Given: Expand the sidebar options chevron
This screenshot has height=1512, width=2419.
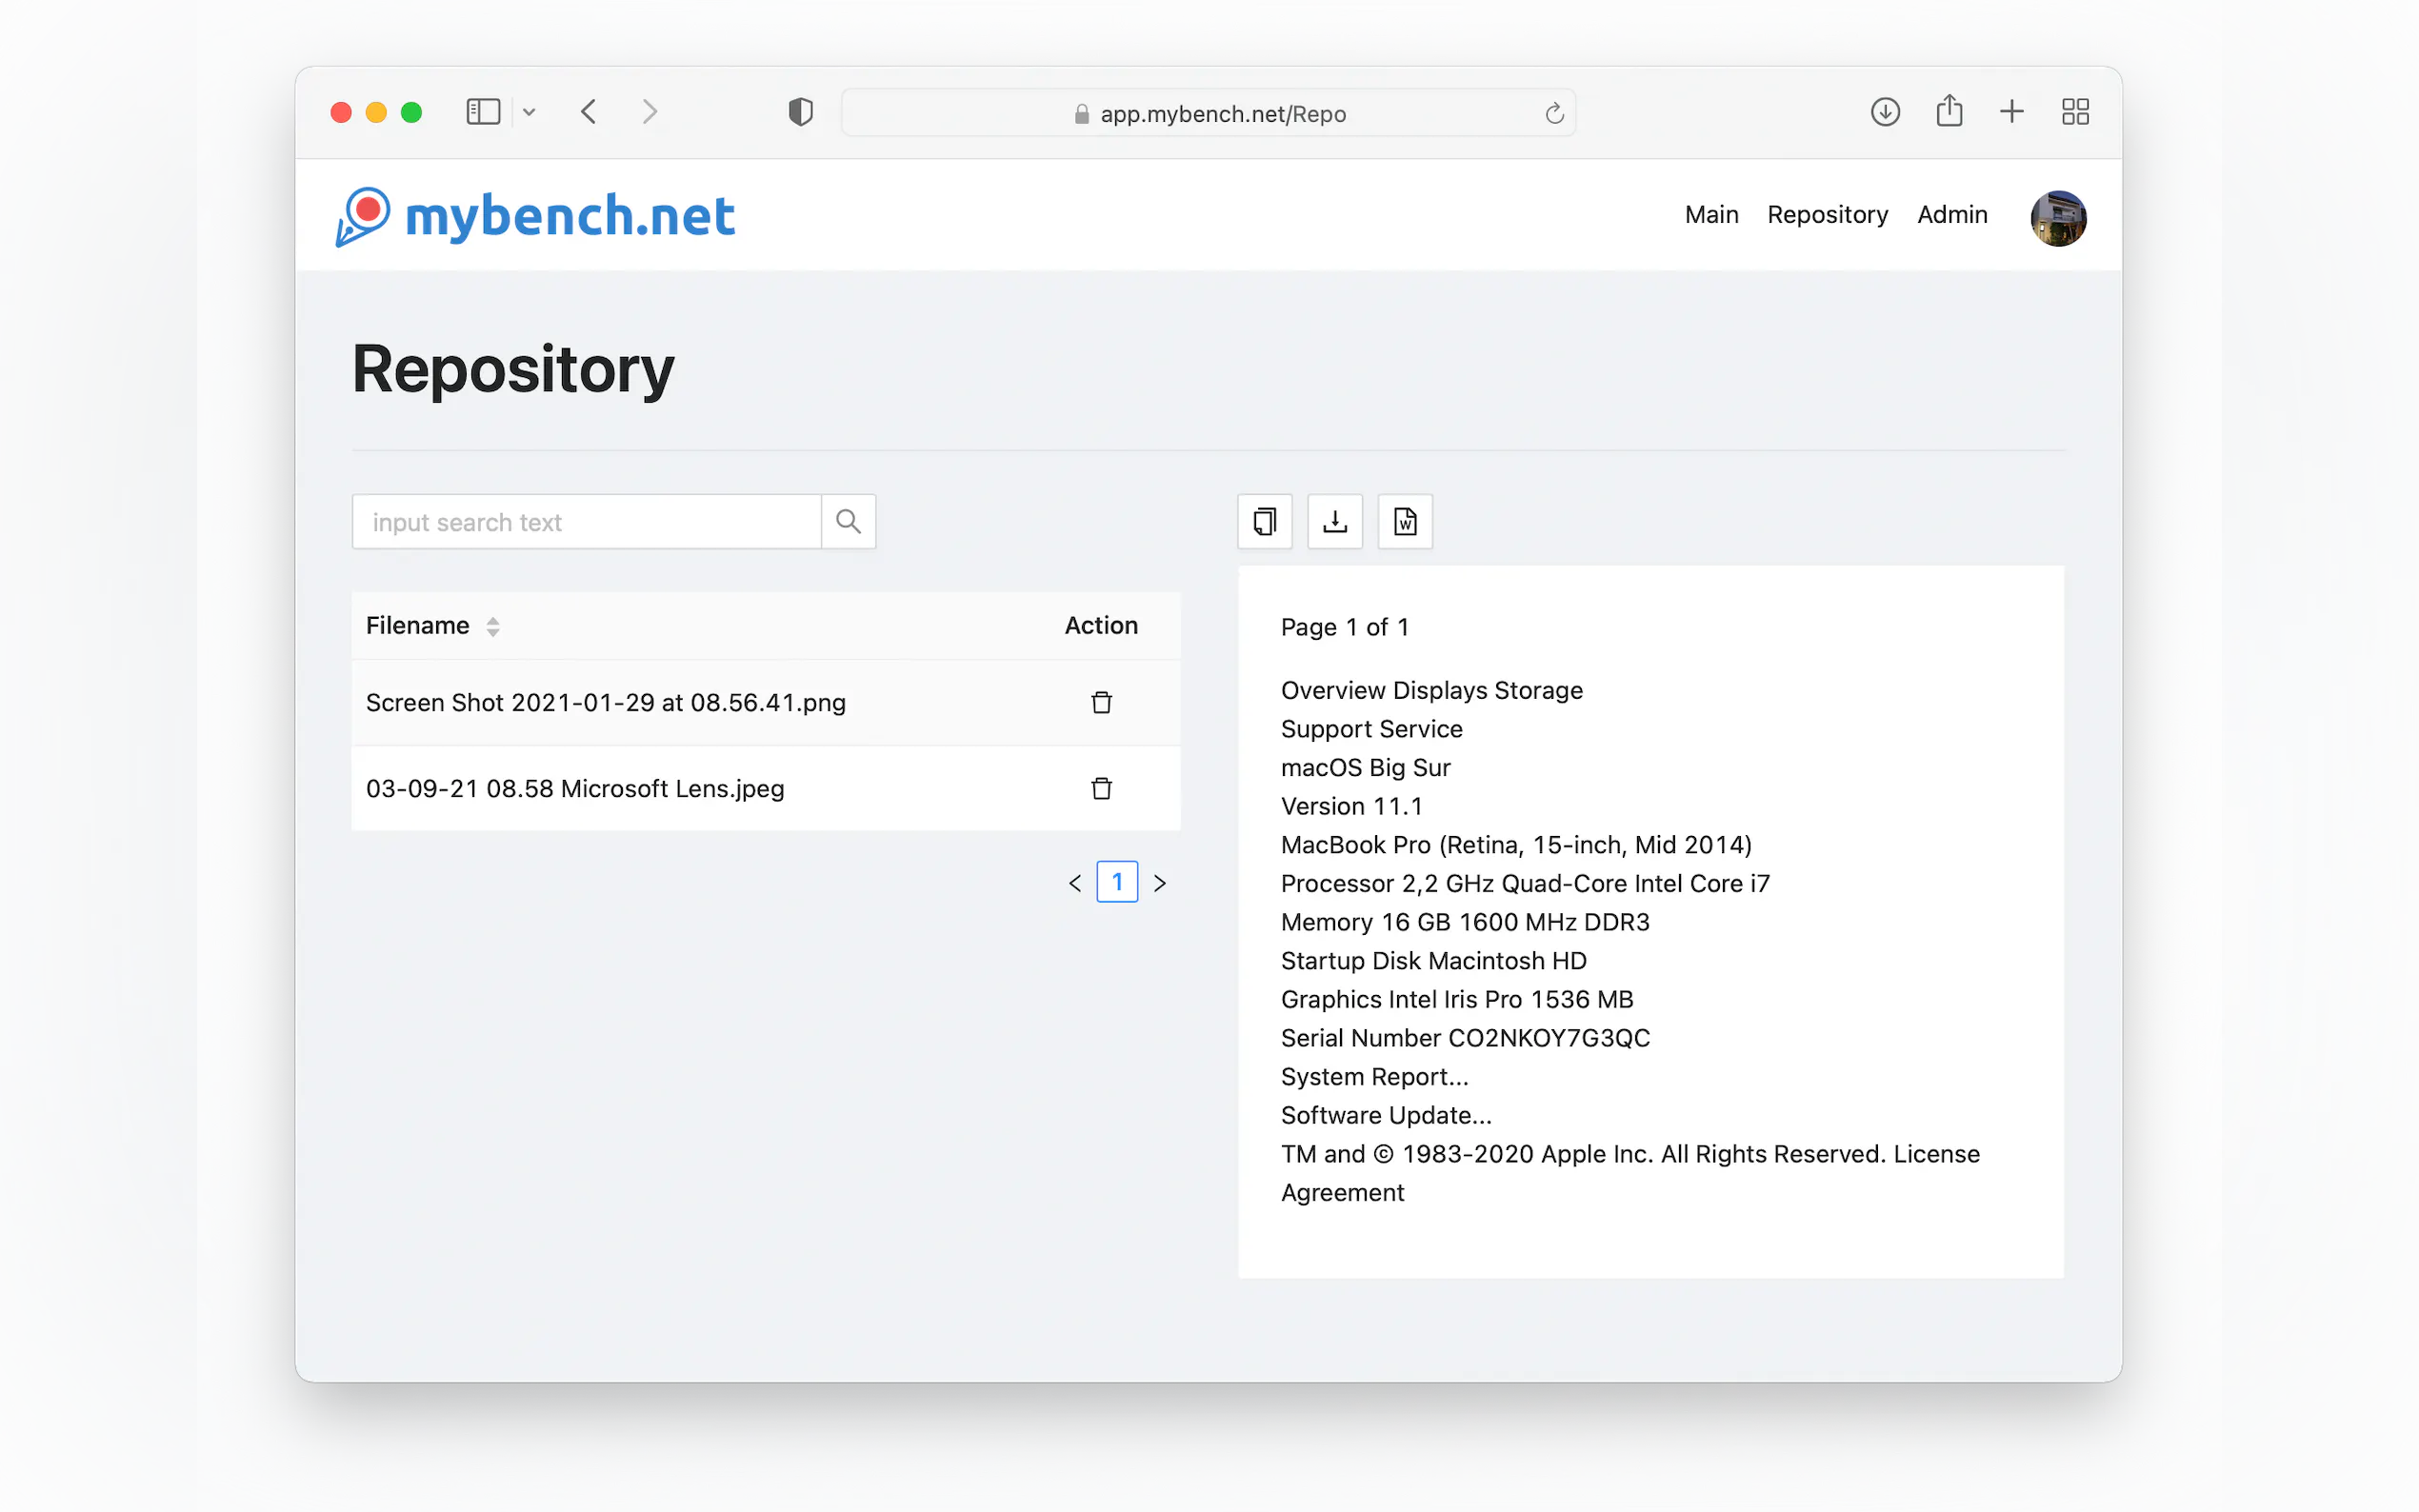Looking at the screenshot, I should [529, 113].
